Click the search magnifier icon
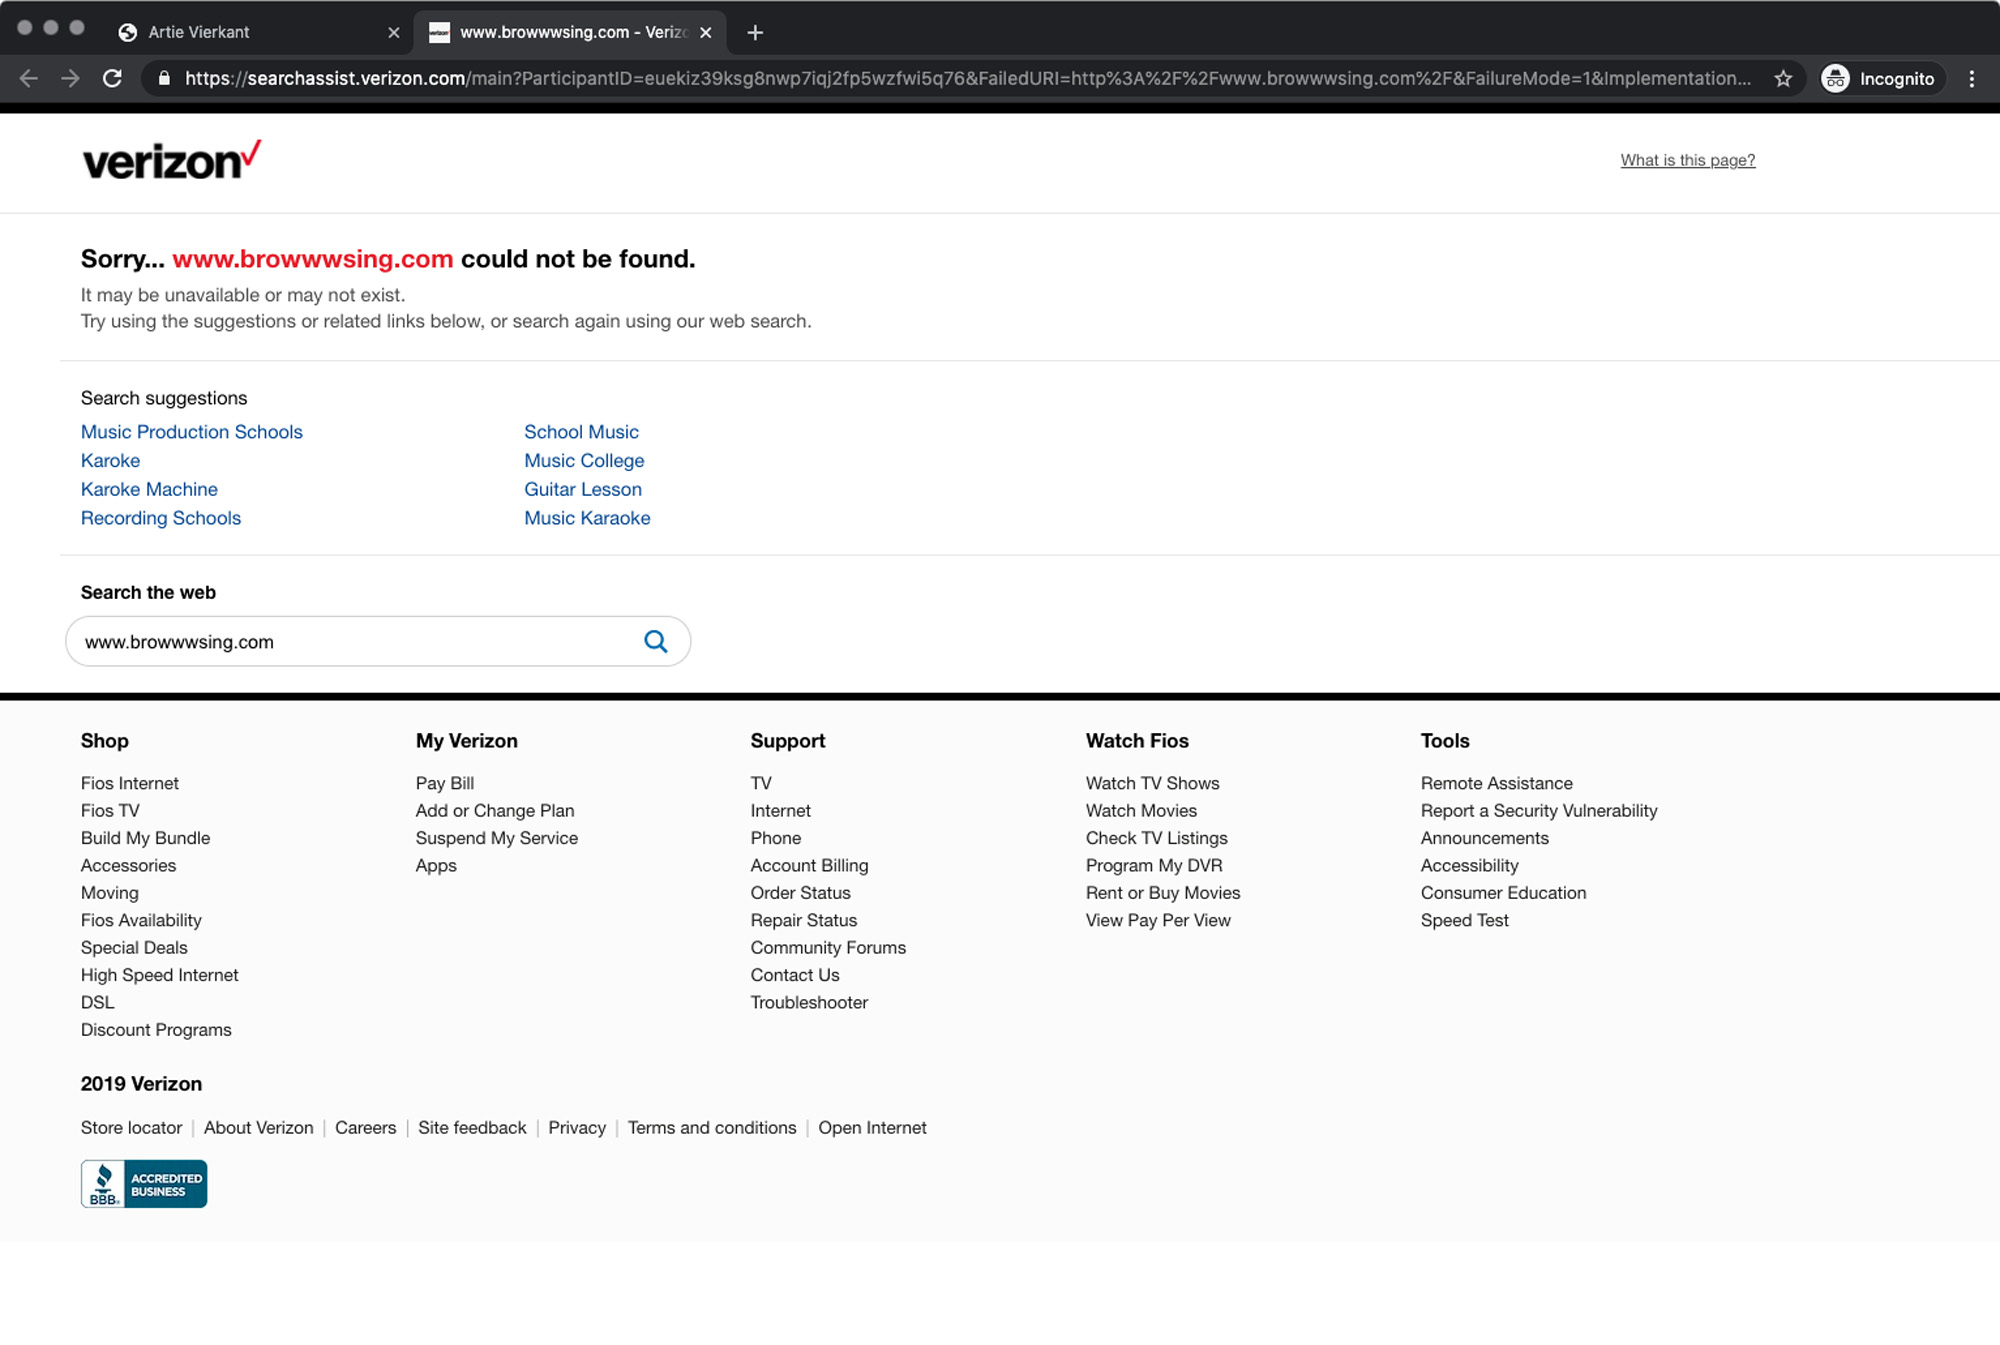 pyautogui.click(x=655, y=641)
